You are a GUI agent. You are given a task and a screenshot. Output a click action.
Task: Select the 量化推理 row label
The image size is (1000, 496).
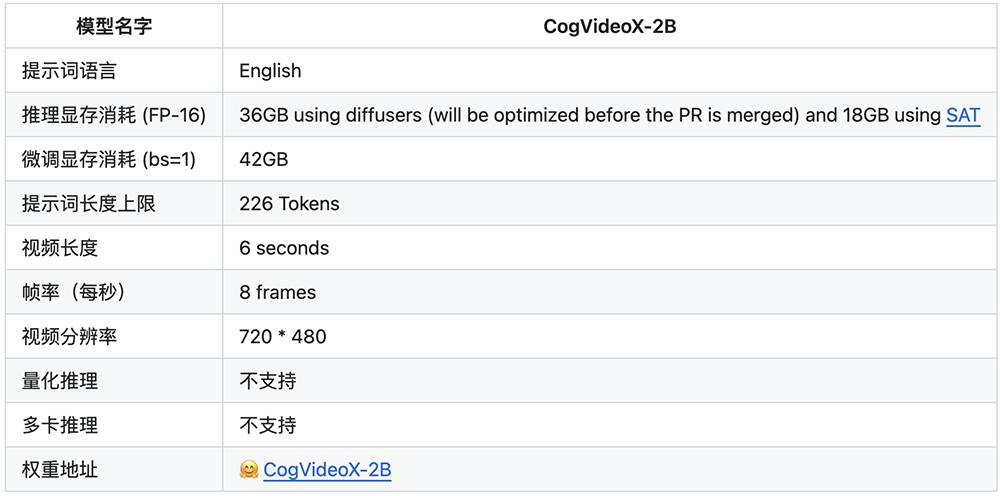click(x=60, y=381)
